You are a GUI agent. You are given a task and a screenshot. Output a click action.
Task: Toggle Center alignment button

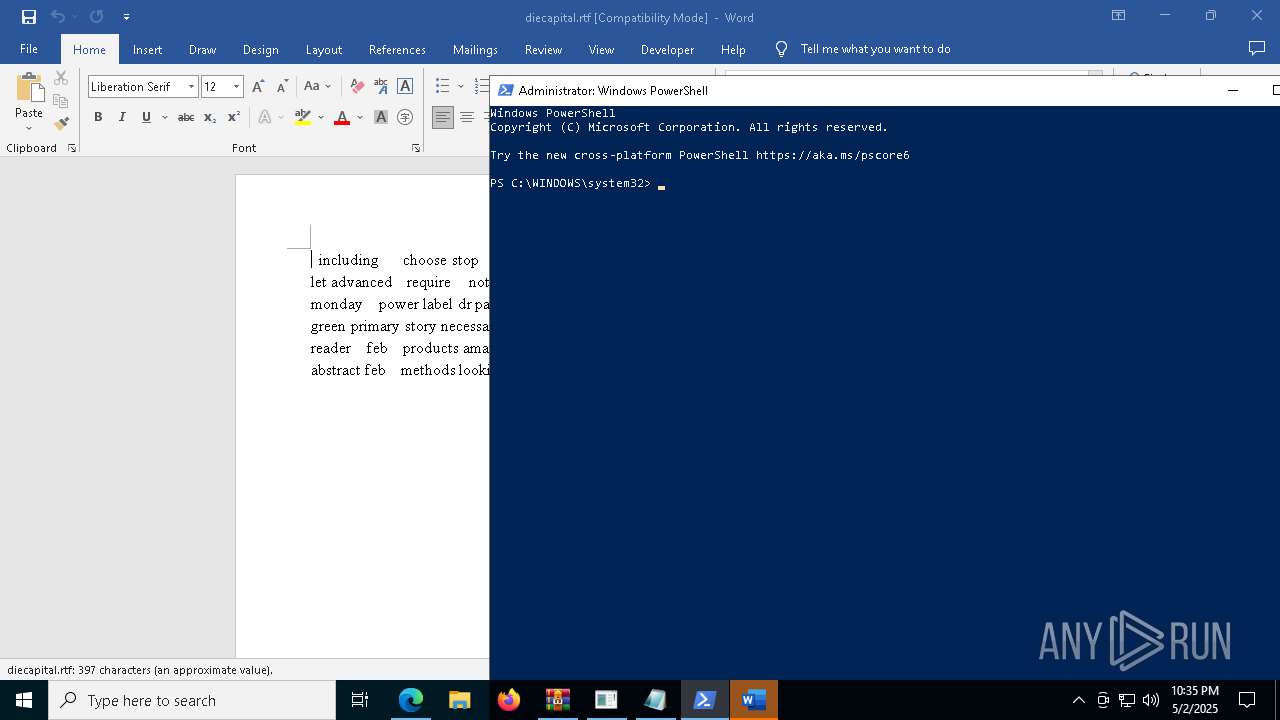pyautogui.click(x=467, y=117)
